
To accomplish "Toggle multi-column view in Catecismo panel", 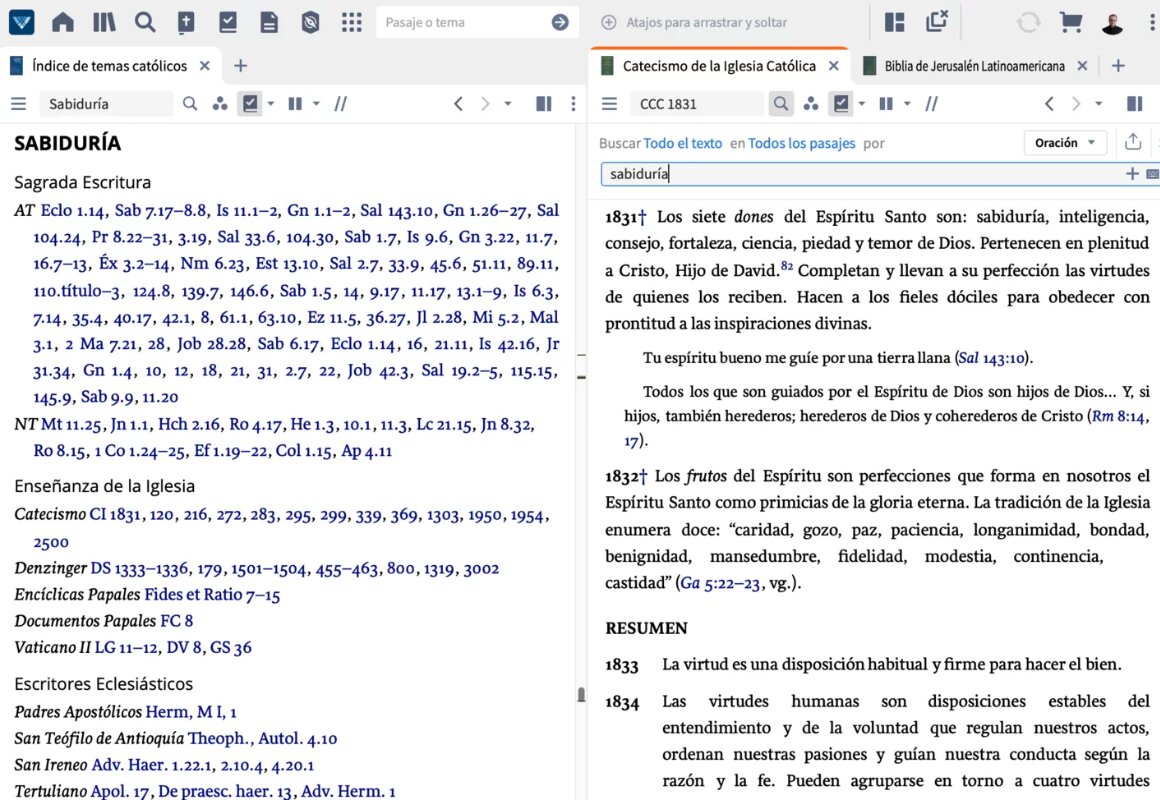I will point(886,104).
